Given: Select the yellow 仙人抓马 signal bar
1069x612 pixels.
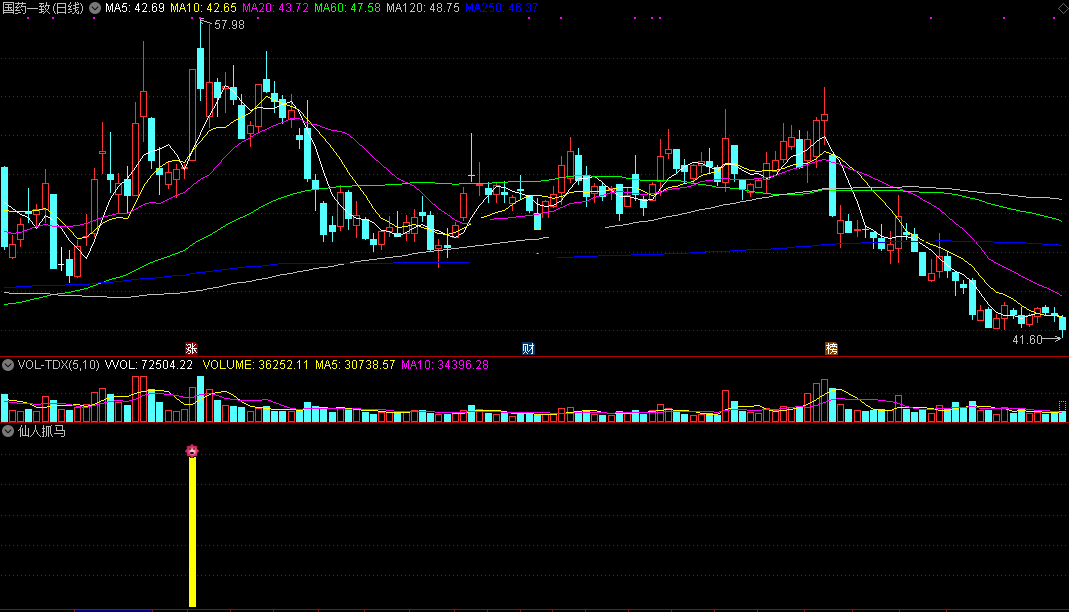Looking at the screenshot, I should point(192,532).
